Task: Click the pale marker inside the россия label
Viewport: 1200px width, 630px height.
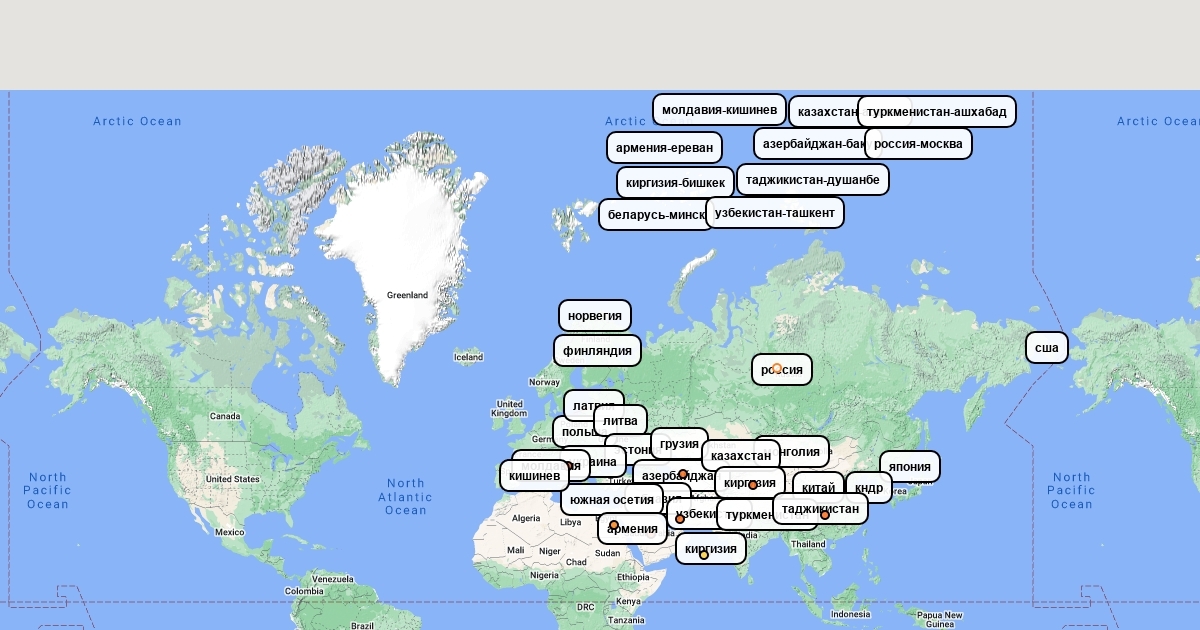Action: point(777,368)
